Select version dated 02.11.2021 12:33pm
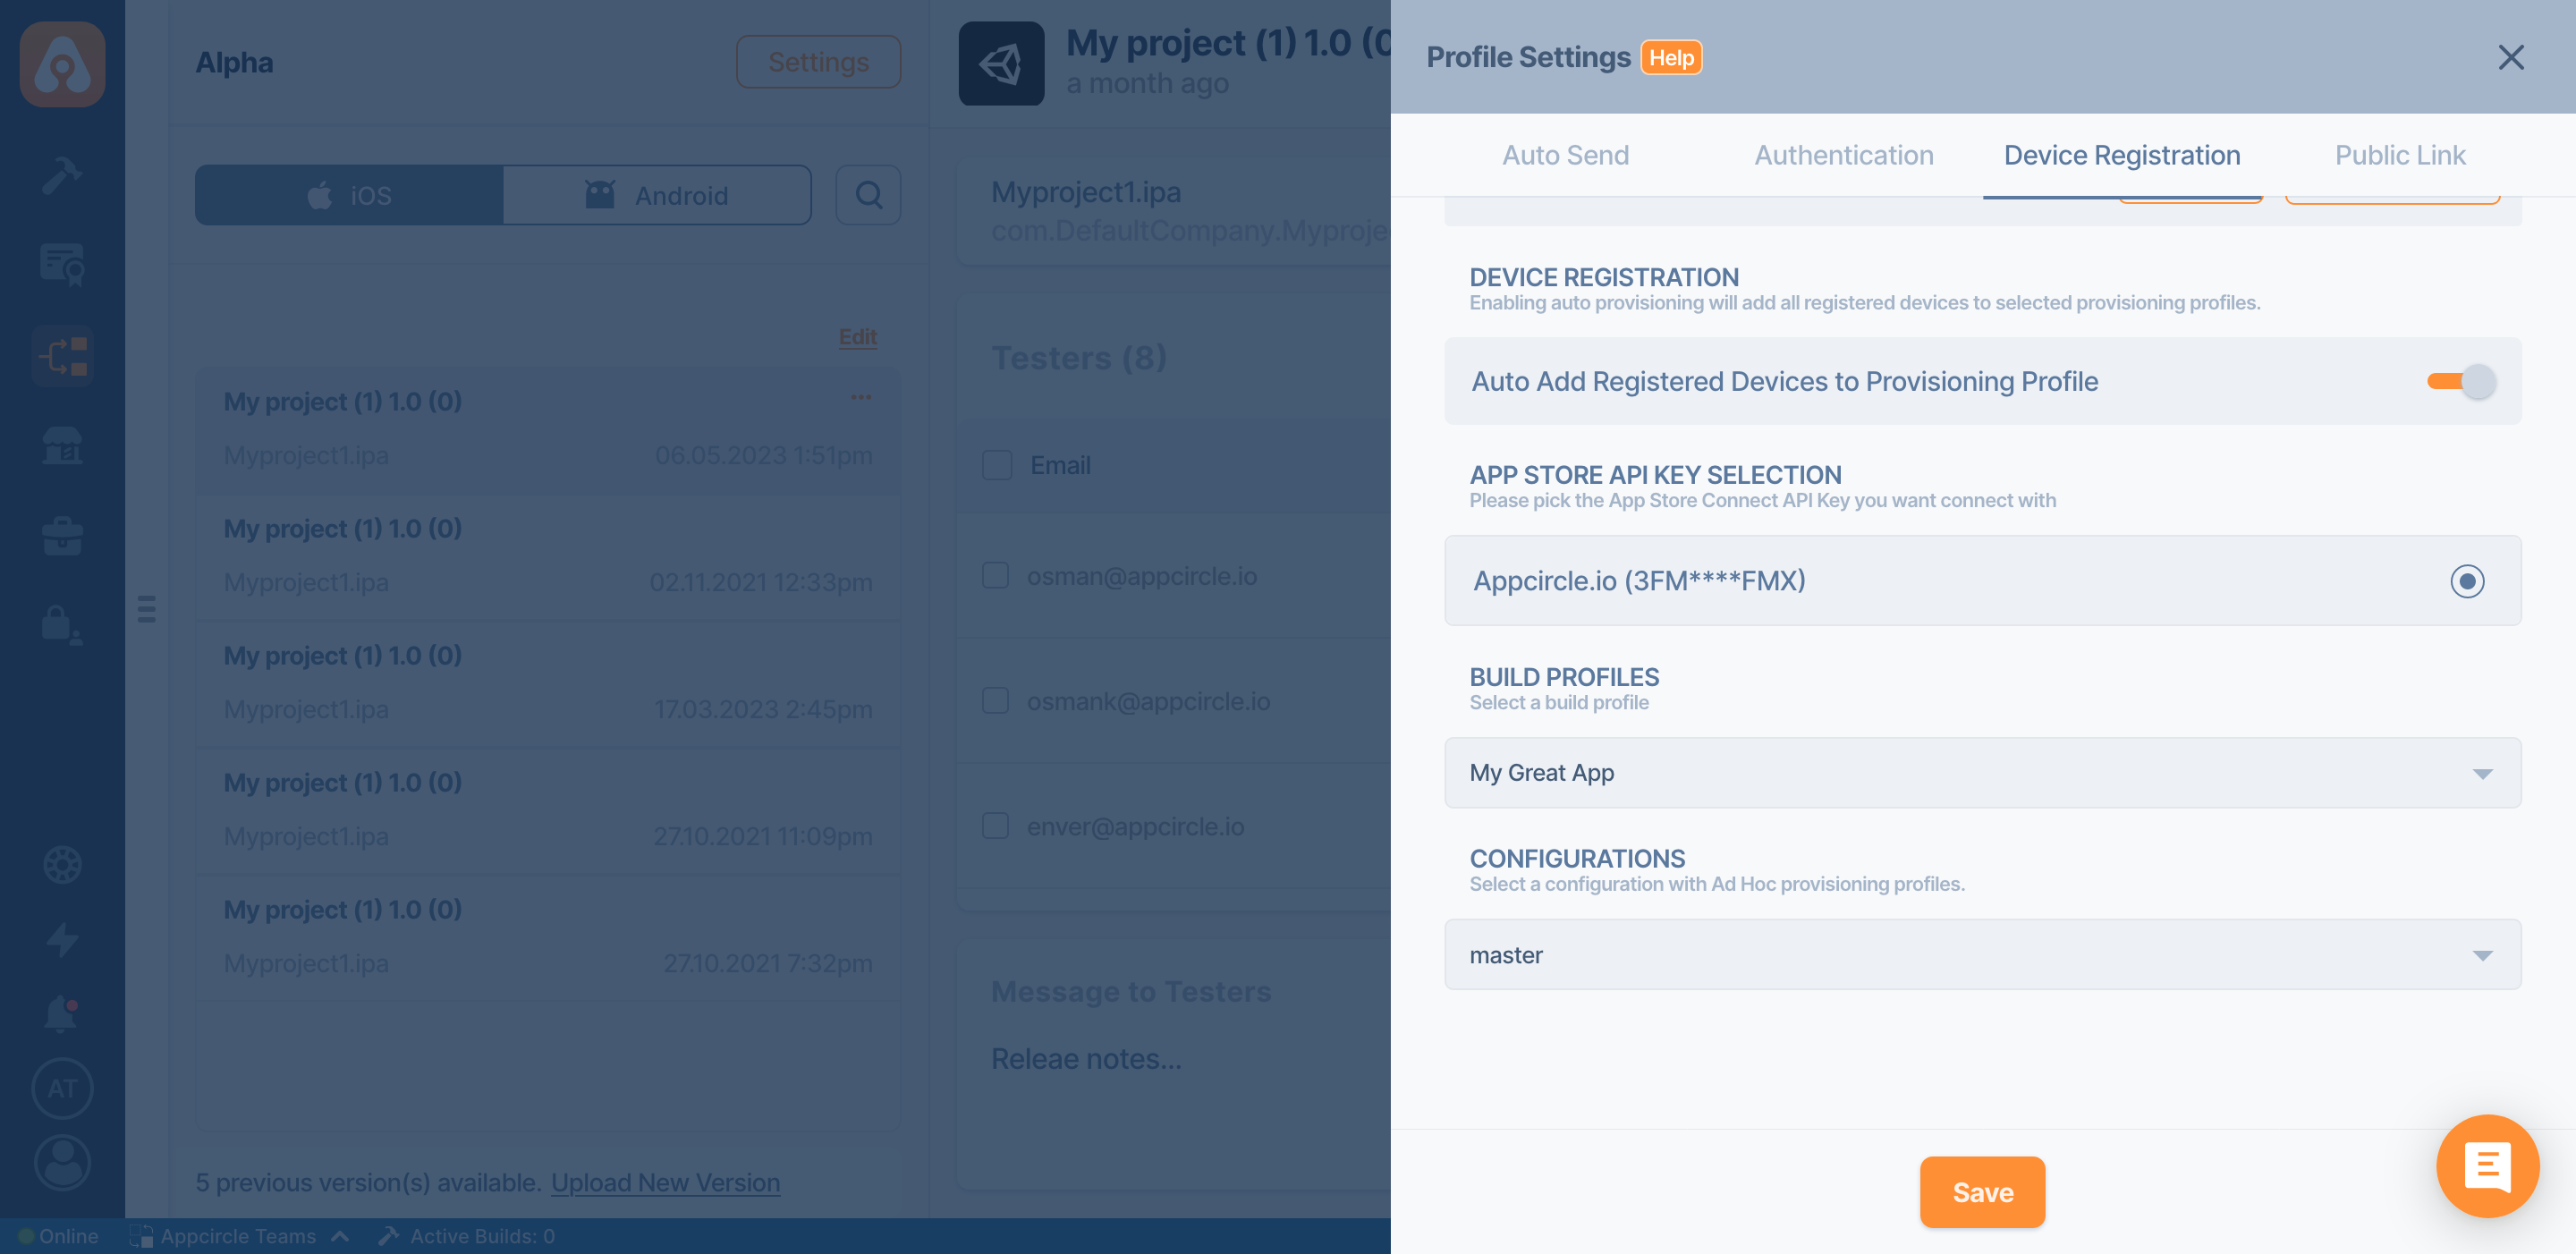The width and height of the screenshot is (2576, 1254). 548,558
